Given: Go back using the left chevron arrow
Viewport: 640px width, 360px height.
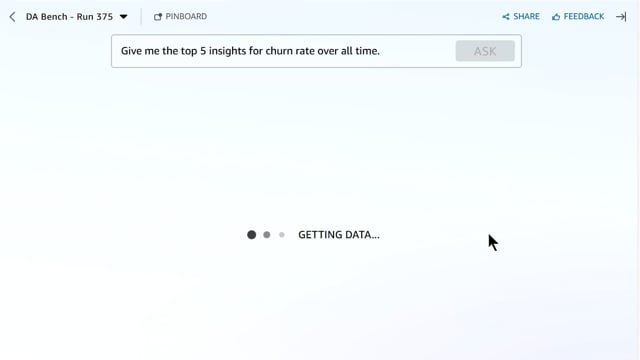Looking at the screenshot, I should click(12, 17).
